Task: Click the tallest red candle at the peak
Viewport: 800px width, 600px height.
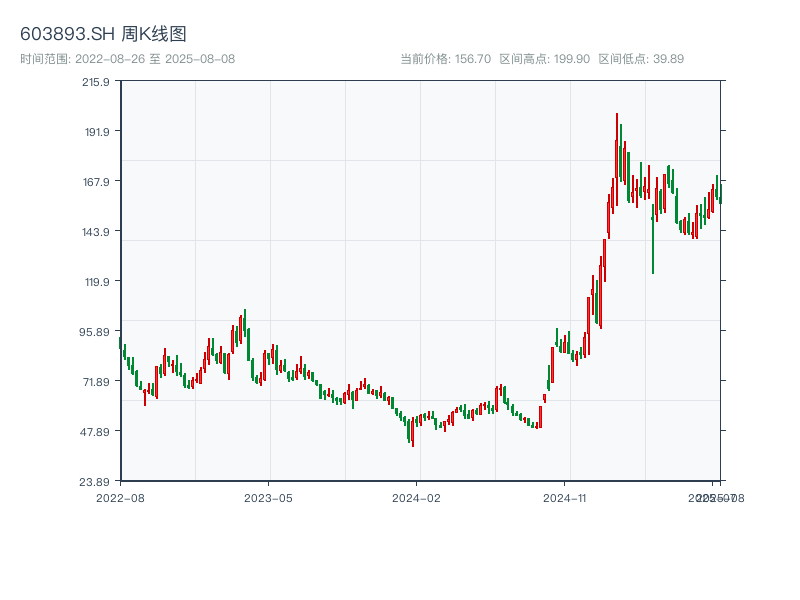Action: coord(617,150)
